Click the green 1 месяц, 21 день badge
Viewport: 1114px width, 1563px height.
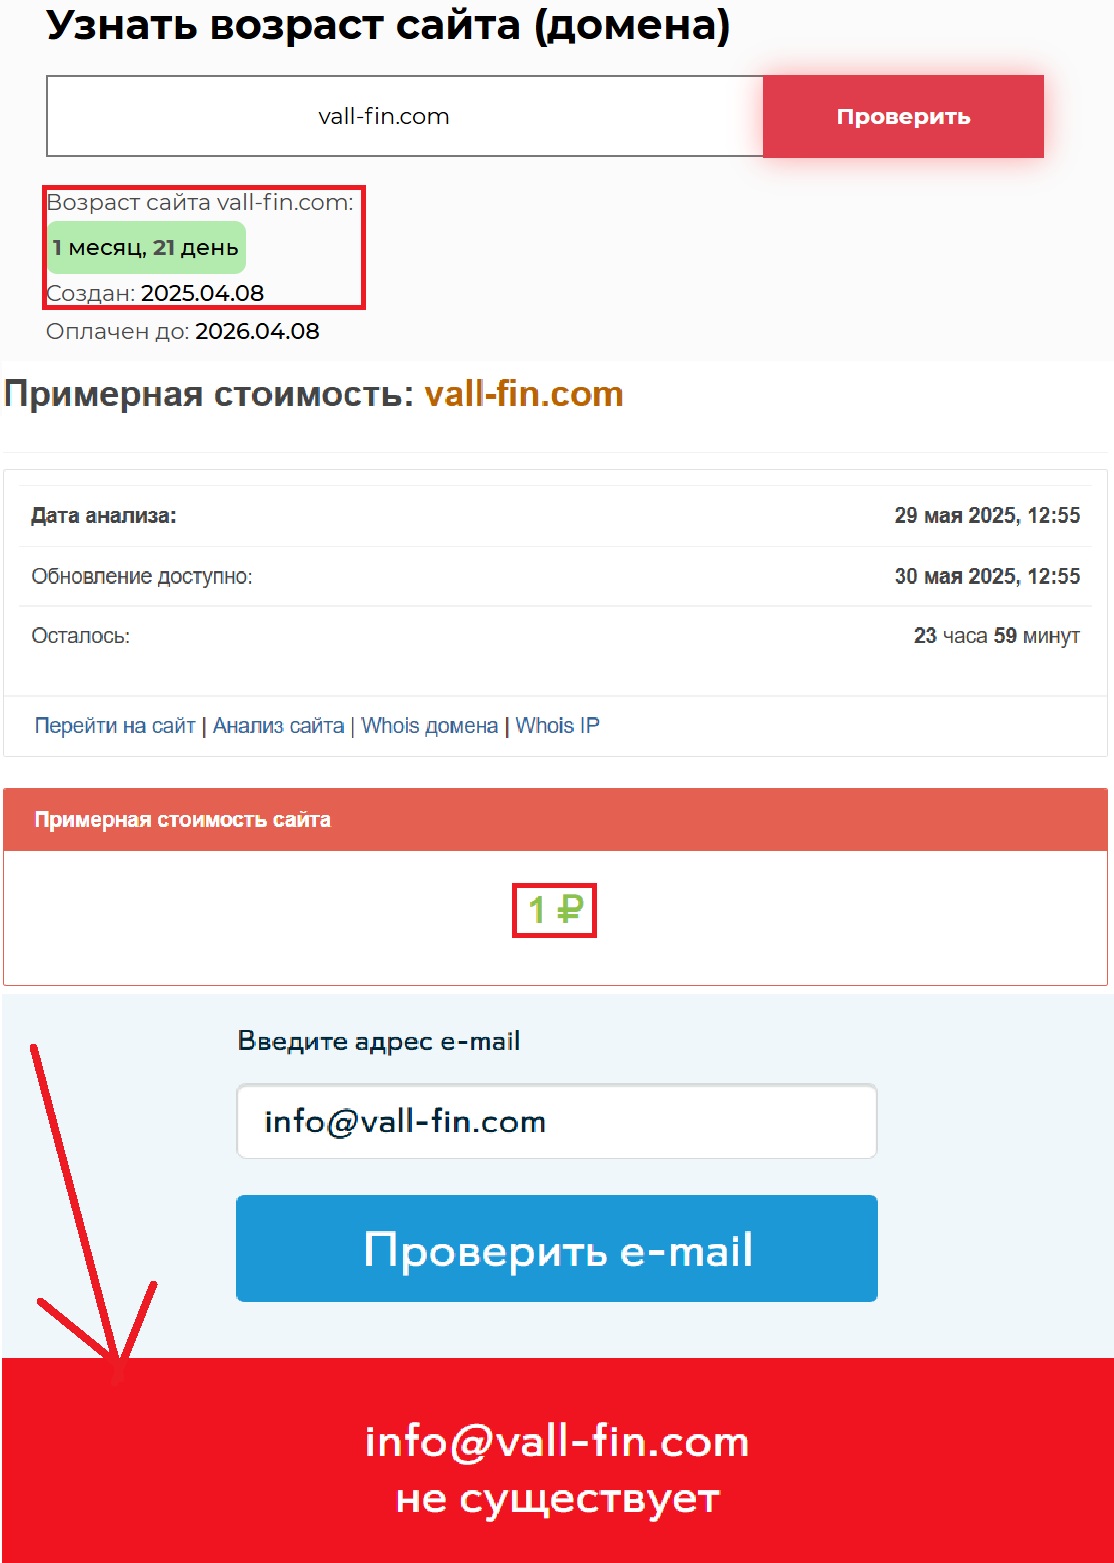point(146,247)
